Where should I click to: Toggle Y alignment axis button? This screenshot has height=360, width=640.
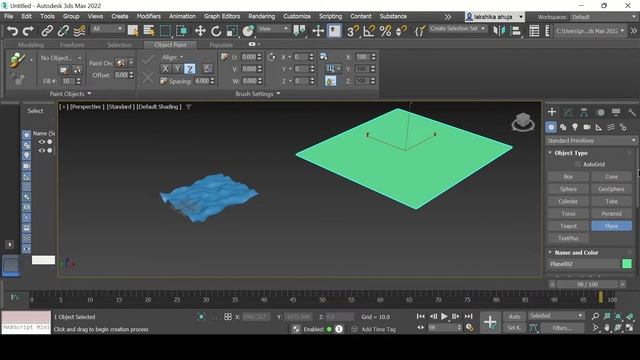178,69
